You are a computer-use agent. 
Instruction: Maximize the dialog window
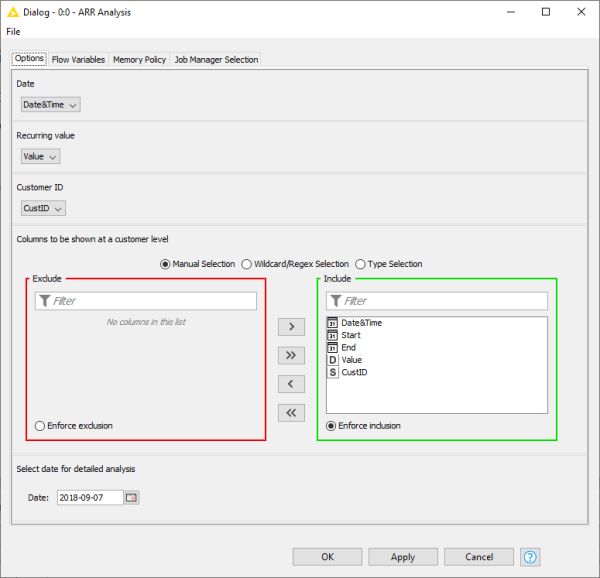[x=546, y=12]
